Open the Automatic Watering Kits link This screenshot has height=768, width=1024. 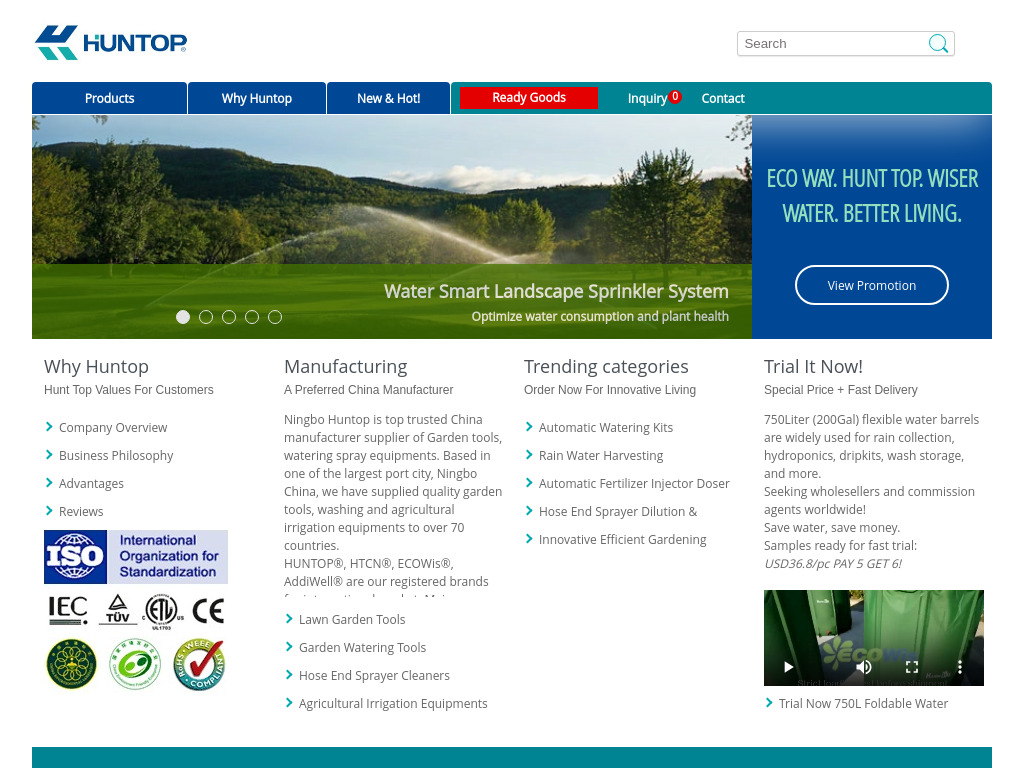[605, 428]
